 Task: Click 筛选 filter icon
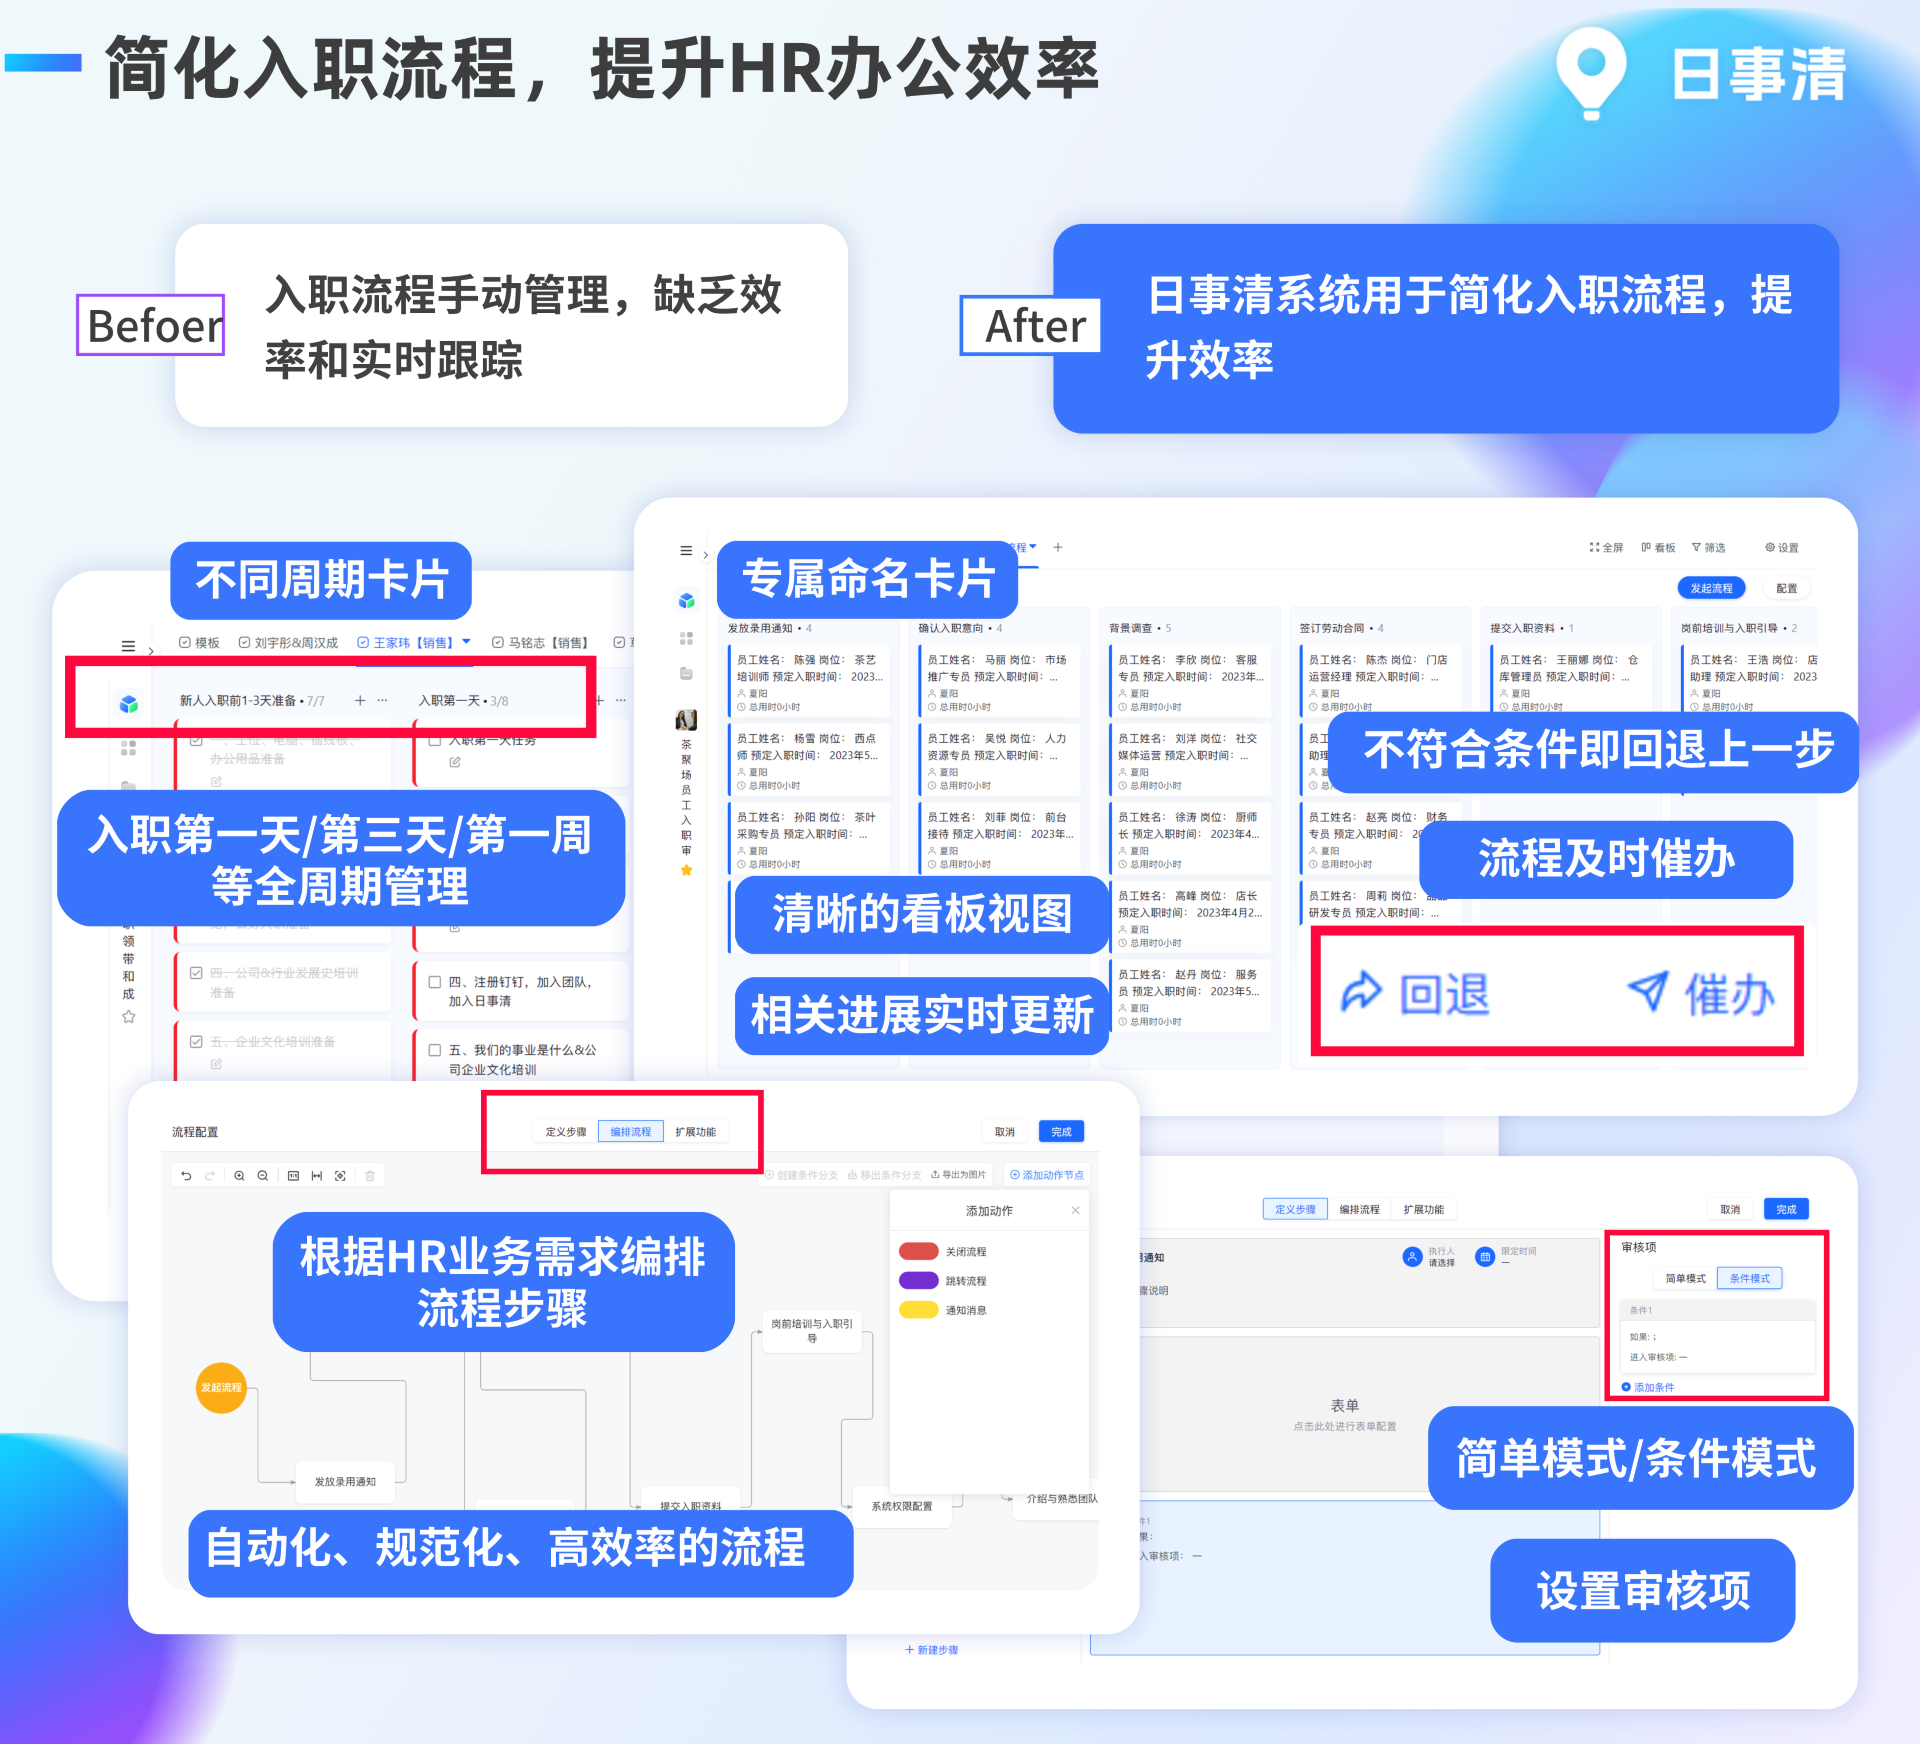(1708, 547)
